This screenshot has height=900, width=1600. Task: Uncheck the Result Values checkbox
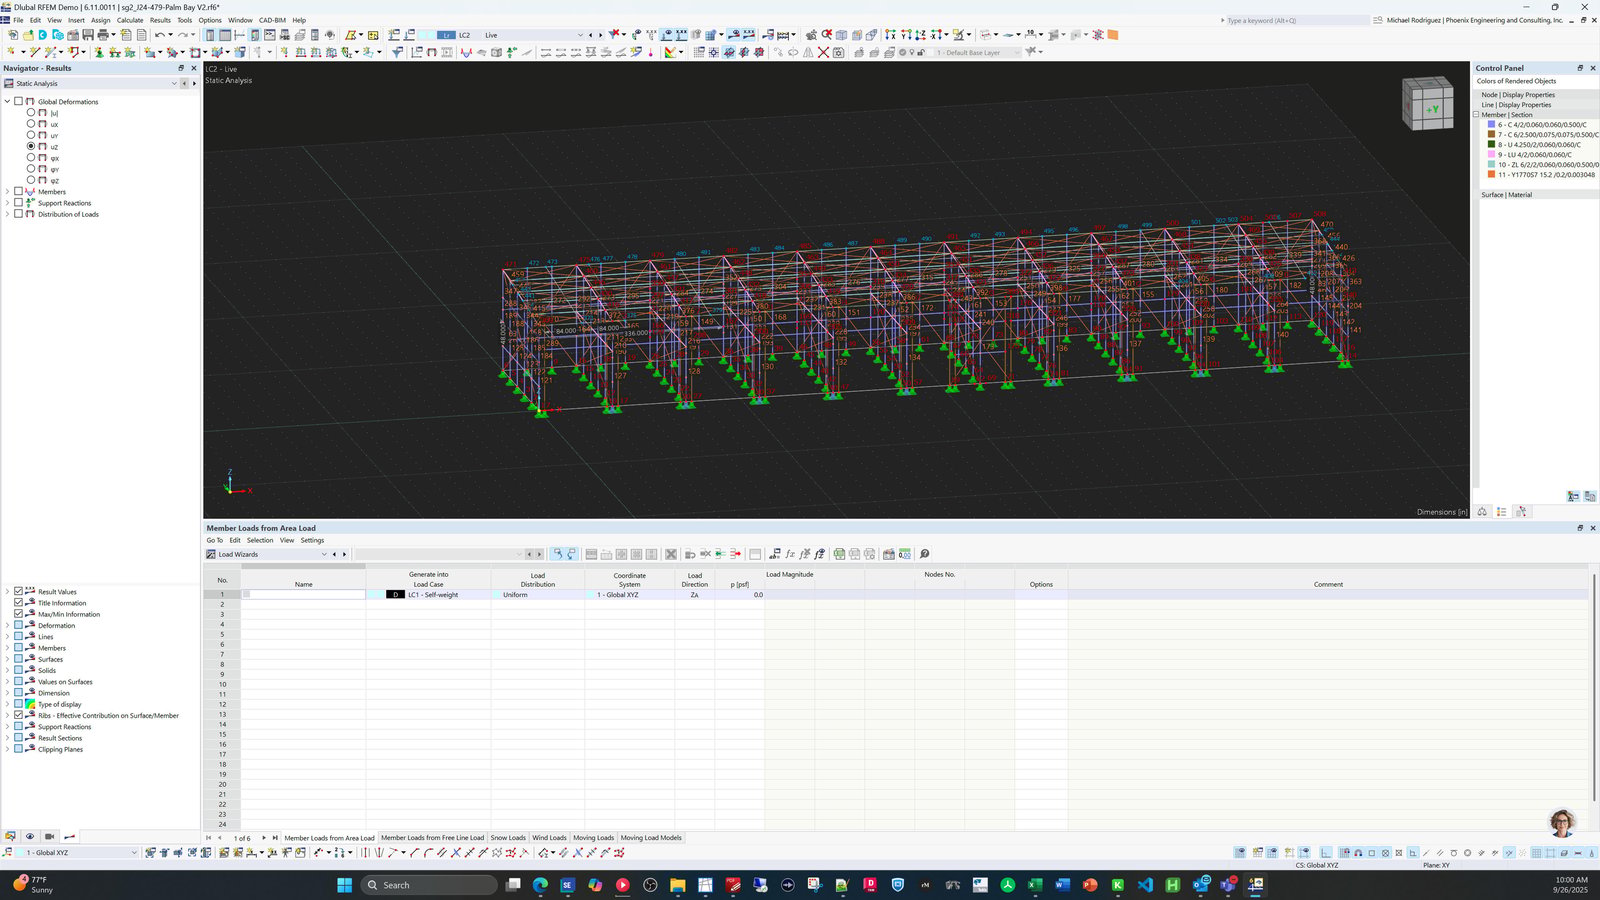click(x=18, y=592)
